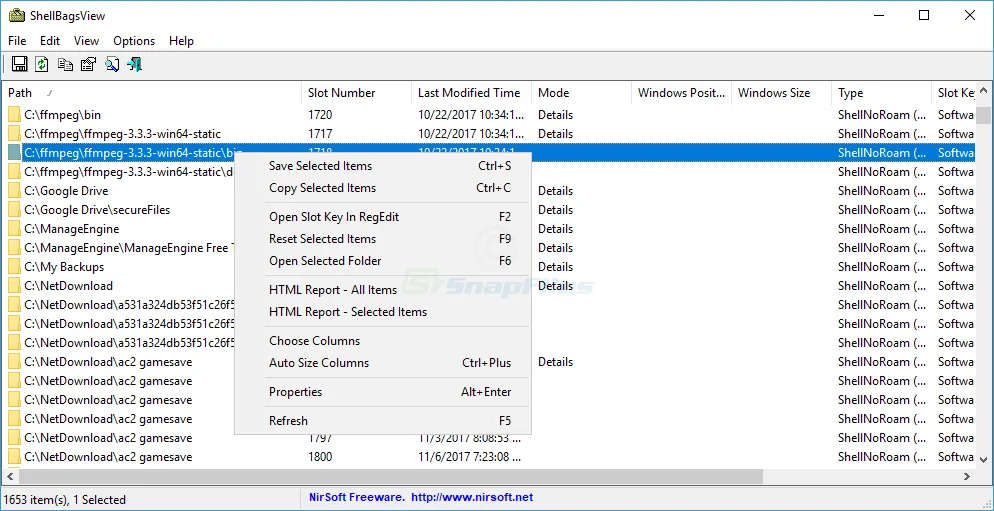Open Properties from the context menu
The width and height of the screenshot is (994, 511).
[383, 392]
